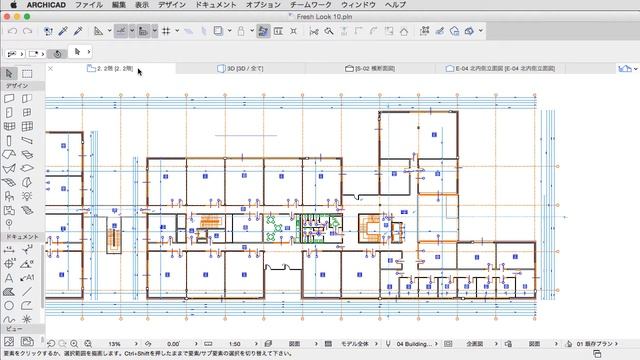The image size is (640, 360).
Task: Toggle the Snap Guides button
Action: coord(121,31)
